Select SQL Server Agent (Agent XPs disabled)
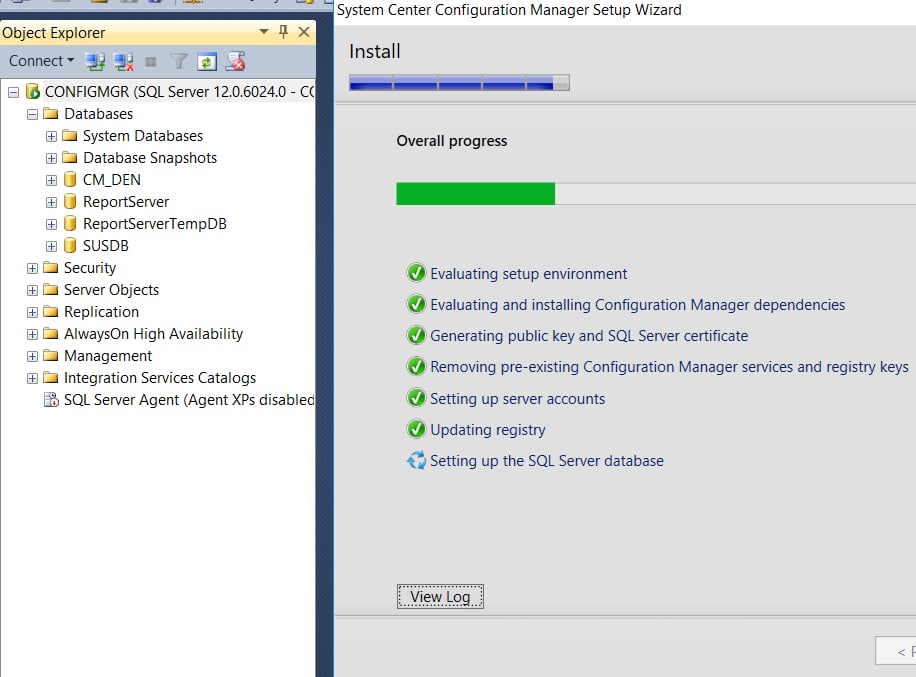 pos(189,400)
